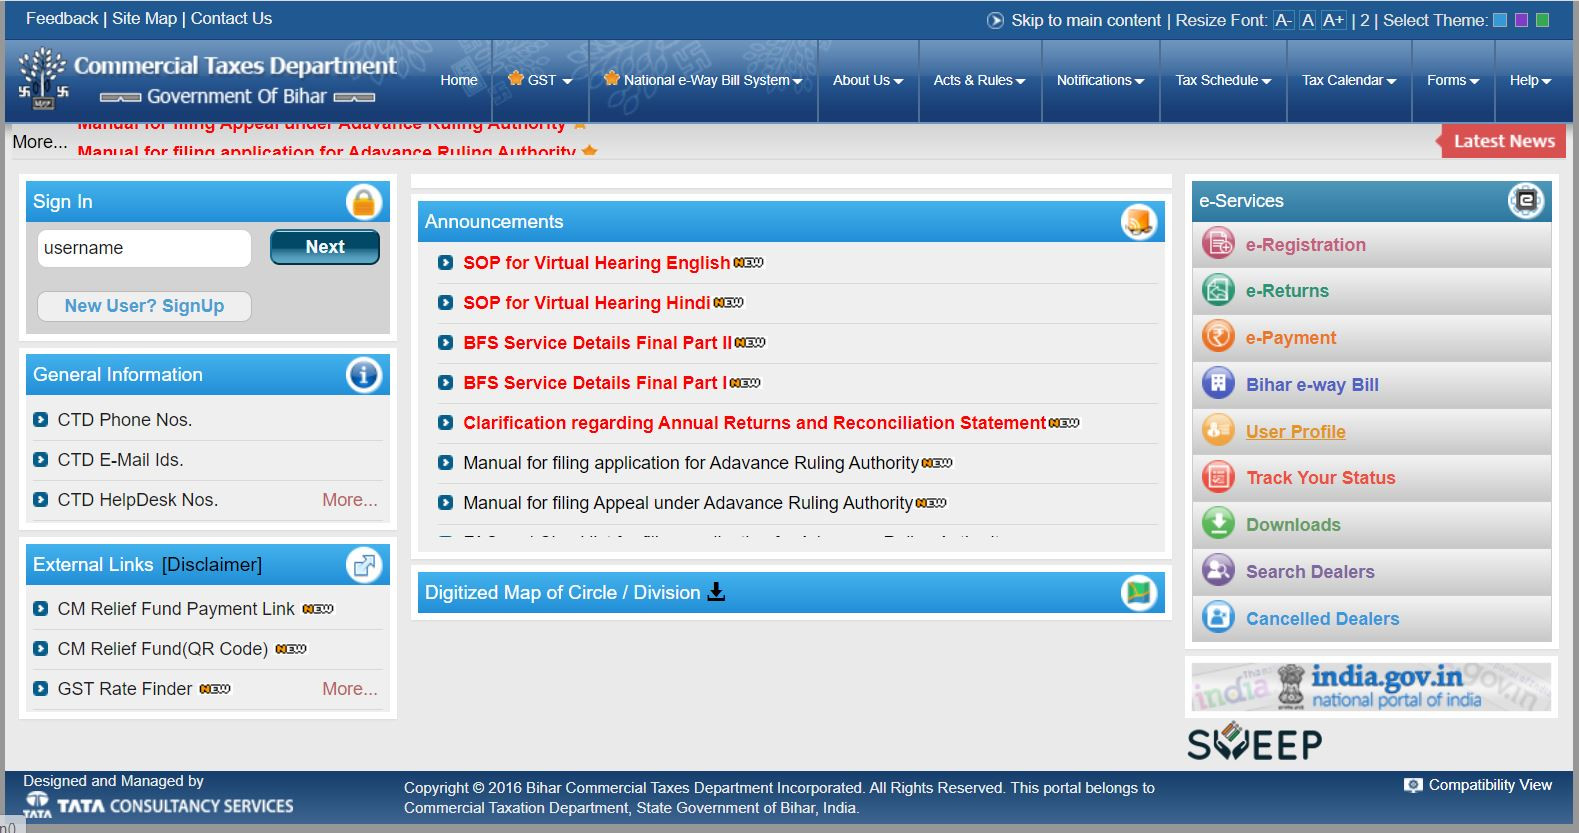Select the green theme color swatch
The height and width of the screenshot is (833, 1579).
[1542, 20]
